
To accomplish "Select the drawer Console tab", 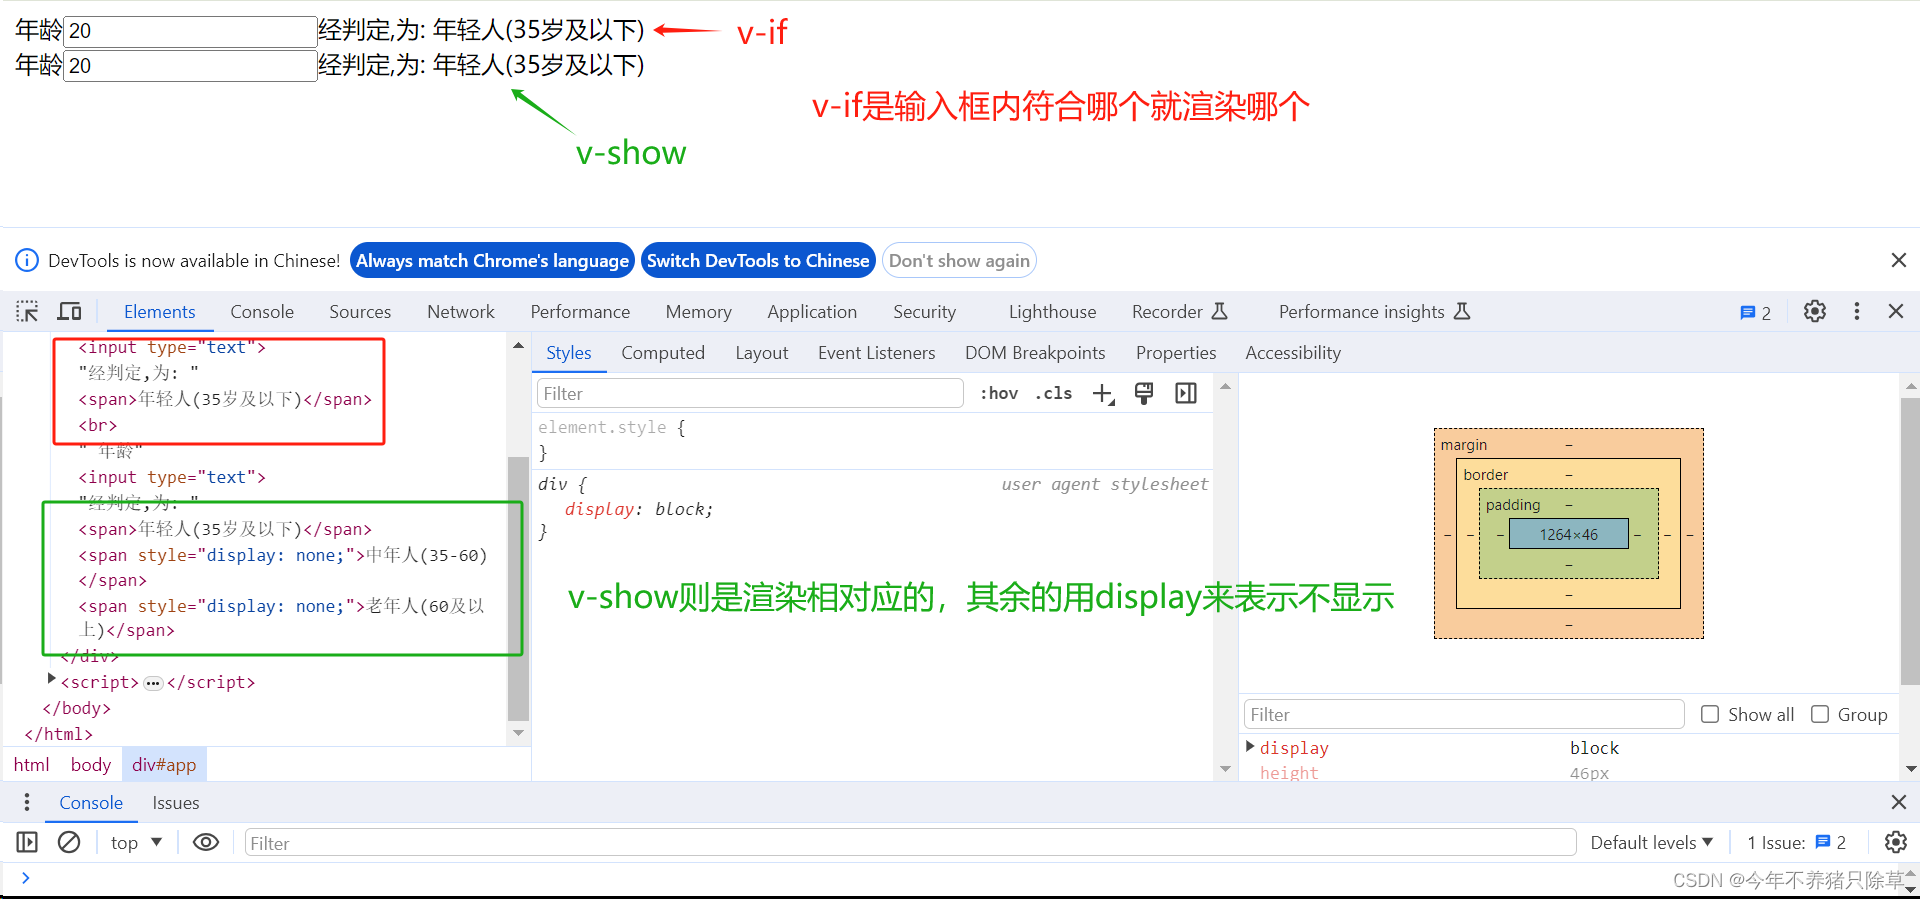I will tap(91, 803).
